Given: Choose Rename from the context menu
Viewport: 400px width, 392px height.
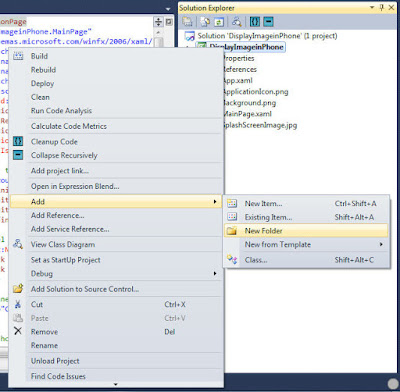Looking at the screenshot, I should coord(116,345).
